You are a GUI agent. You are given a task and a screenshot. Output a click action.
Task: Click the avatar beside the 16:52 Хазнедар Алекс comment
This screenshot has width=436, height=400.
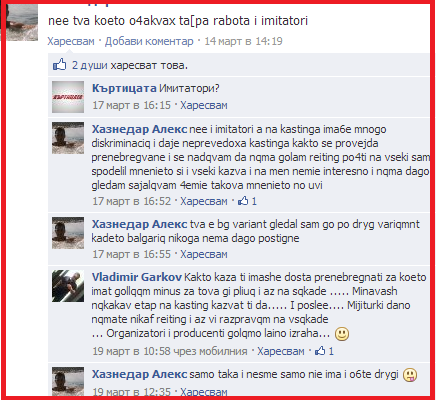pos(68,138)
